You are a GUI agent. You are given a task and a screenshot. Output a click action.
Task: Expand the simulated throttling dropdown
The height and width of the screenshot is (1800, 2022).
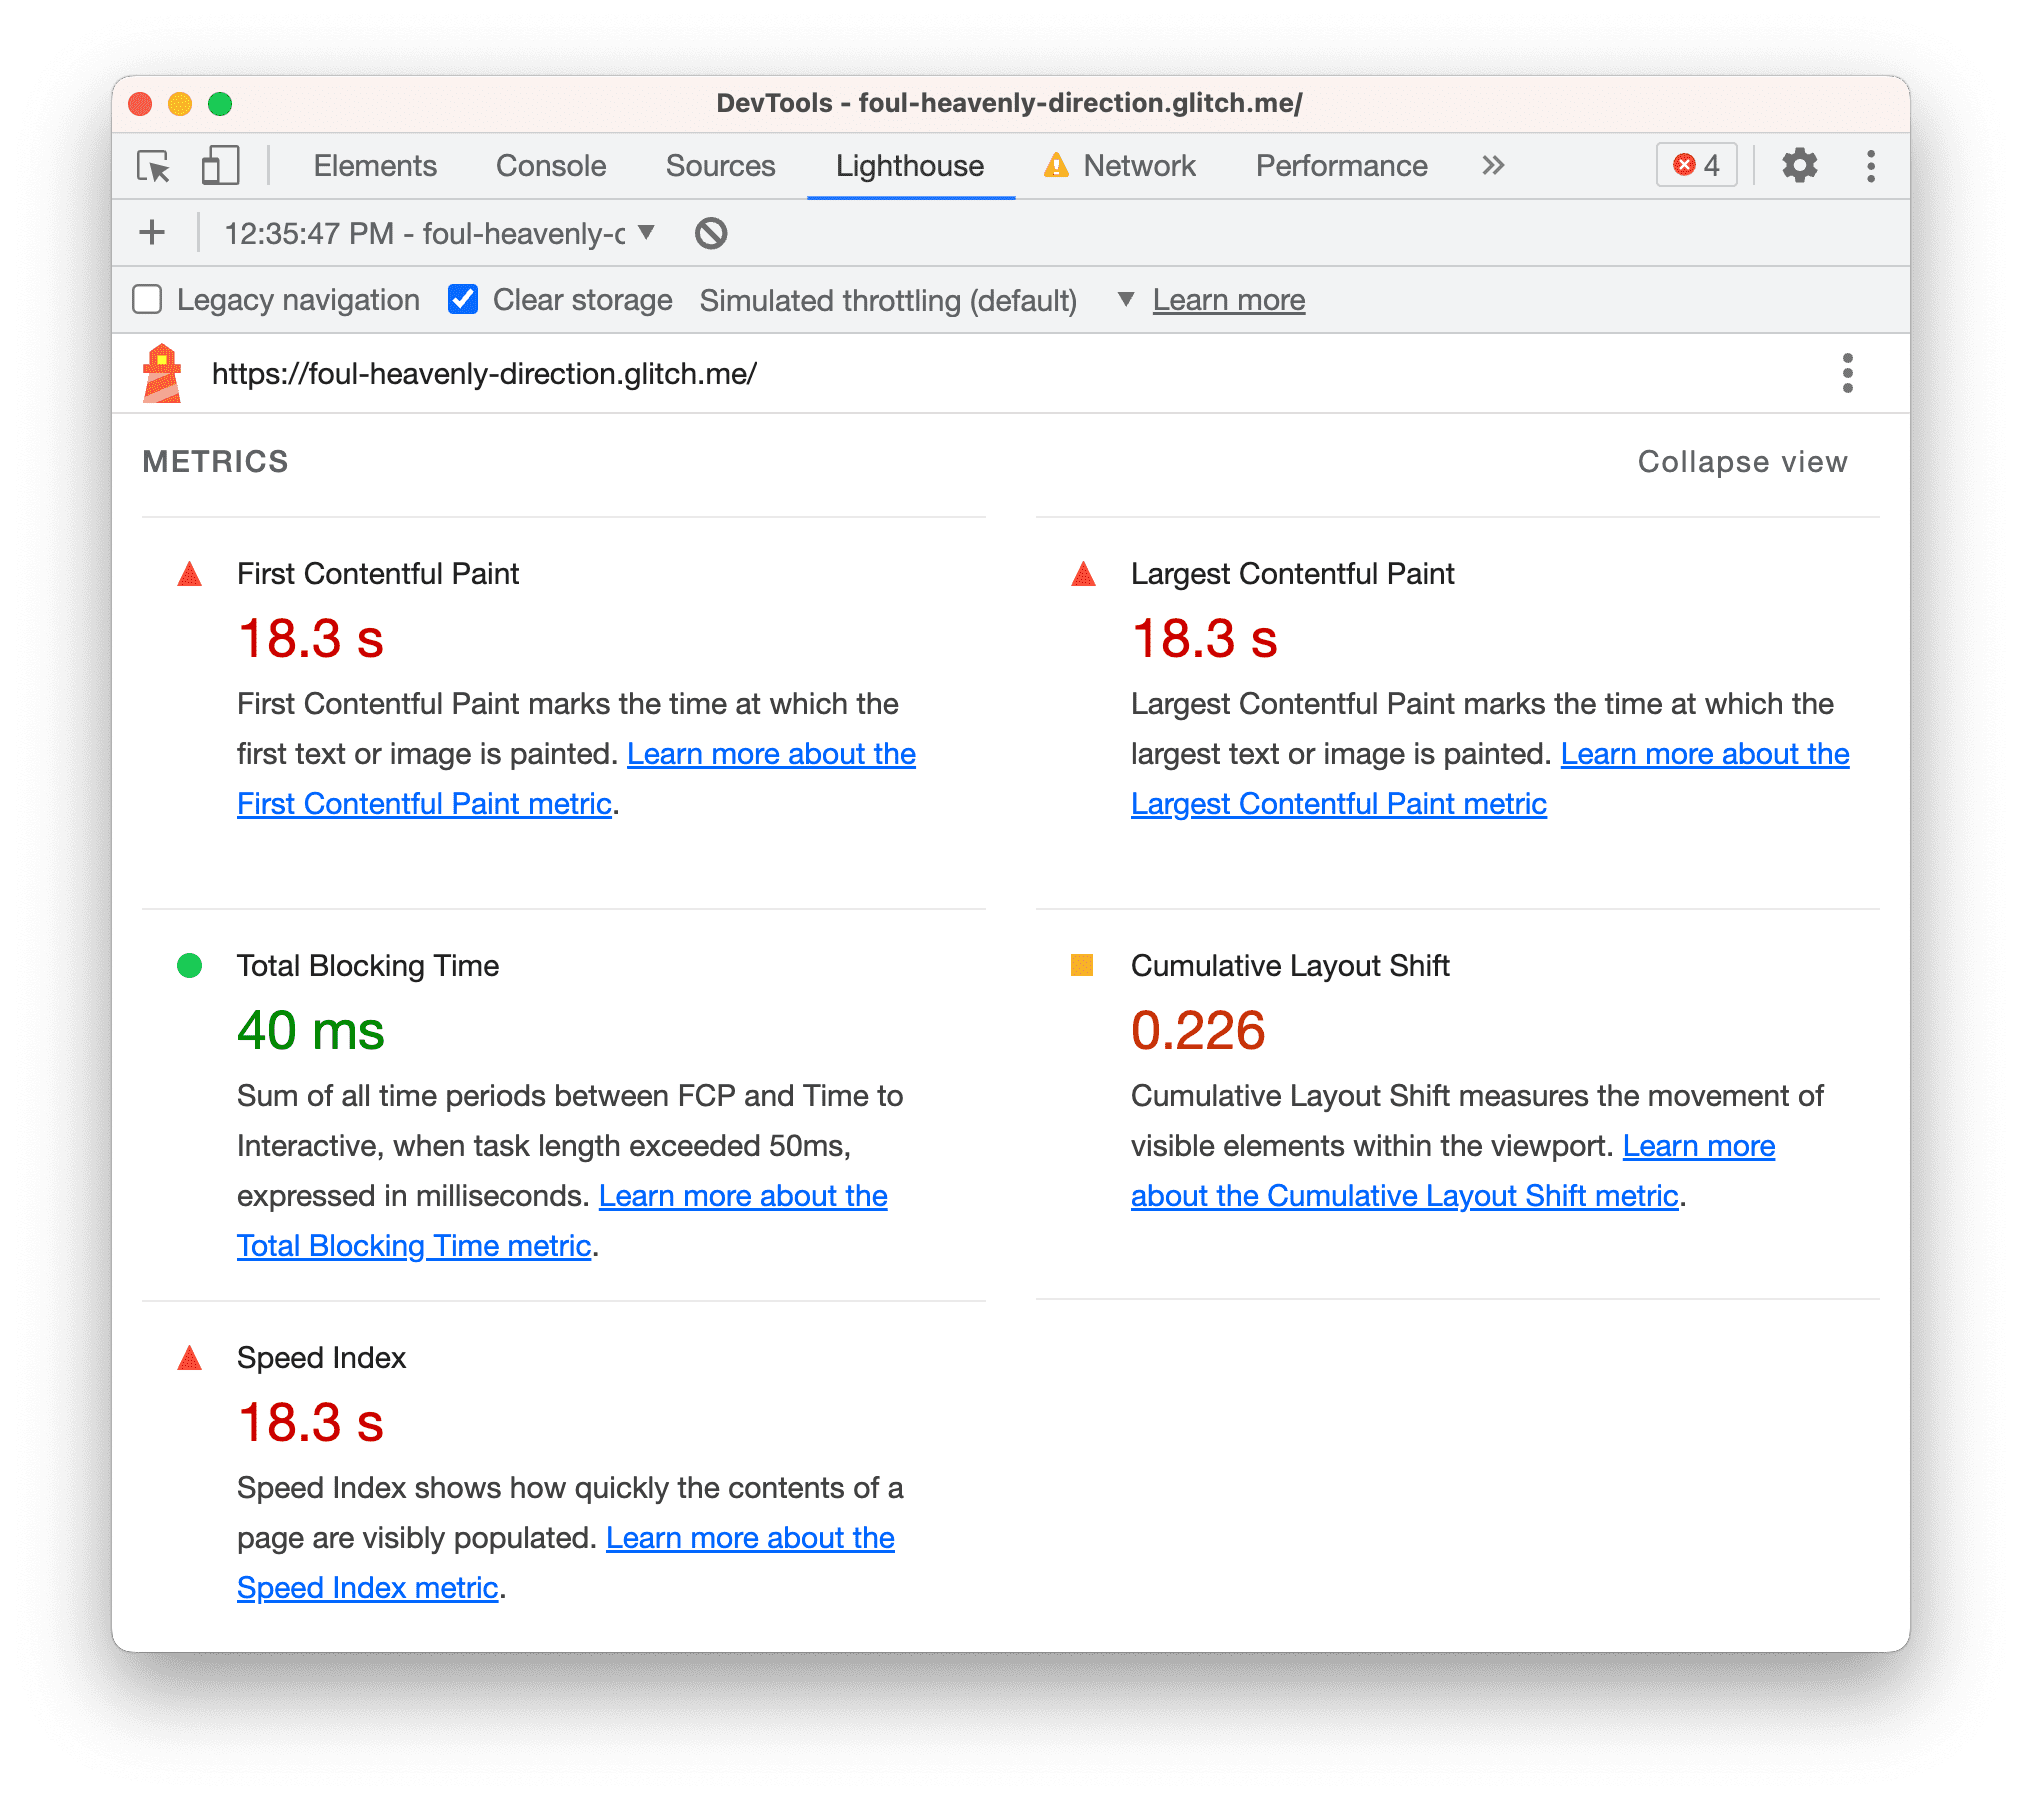pos(1126,301)
